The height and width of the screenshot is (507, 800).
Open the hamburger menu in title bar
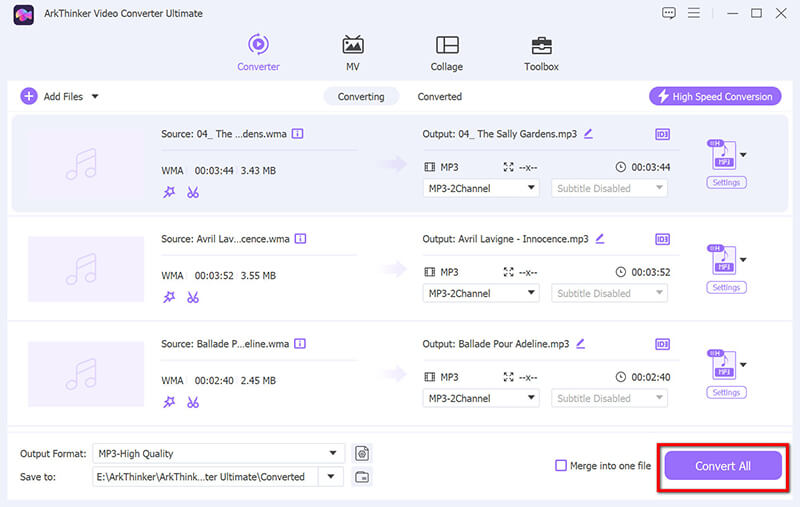[693, 13]
